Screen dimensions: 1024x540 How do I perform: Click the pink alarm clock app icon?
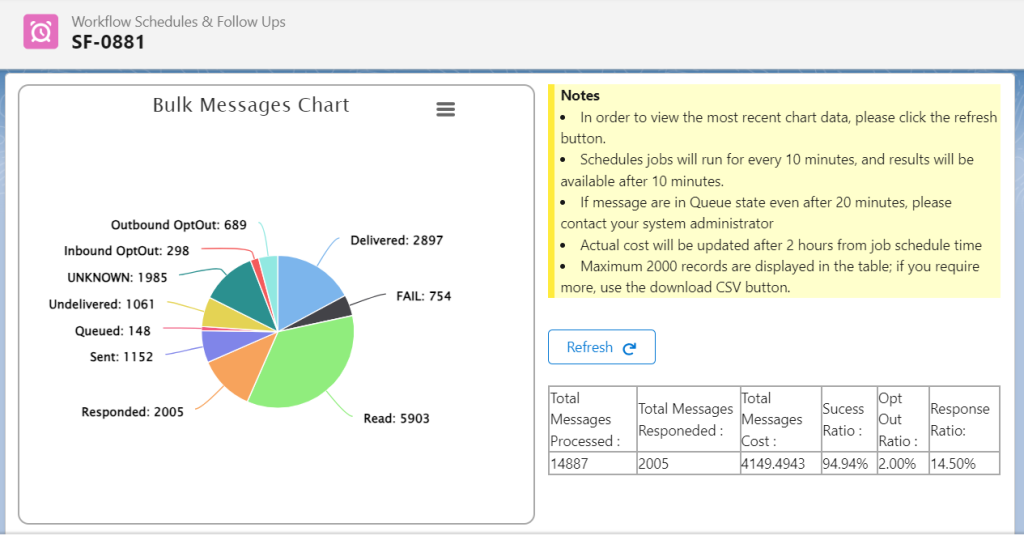tap(41, 32)
